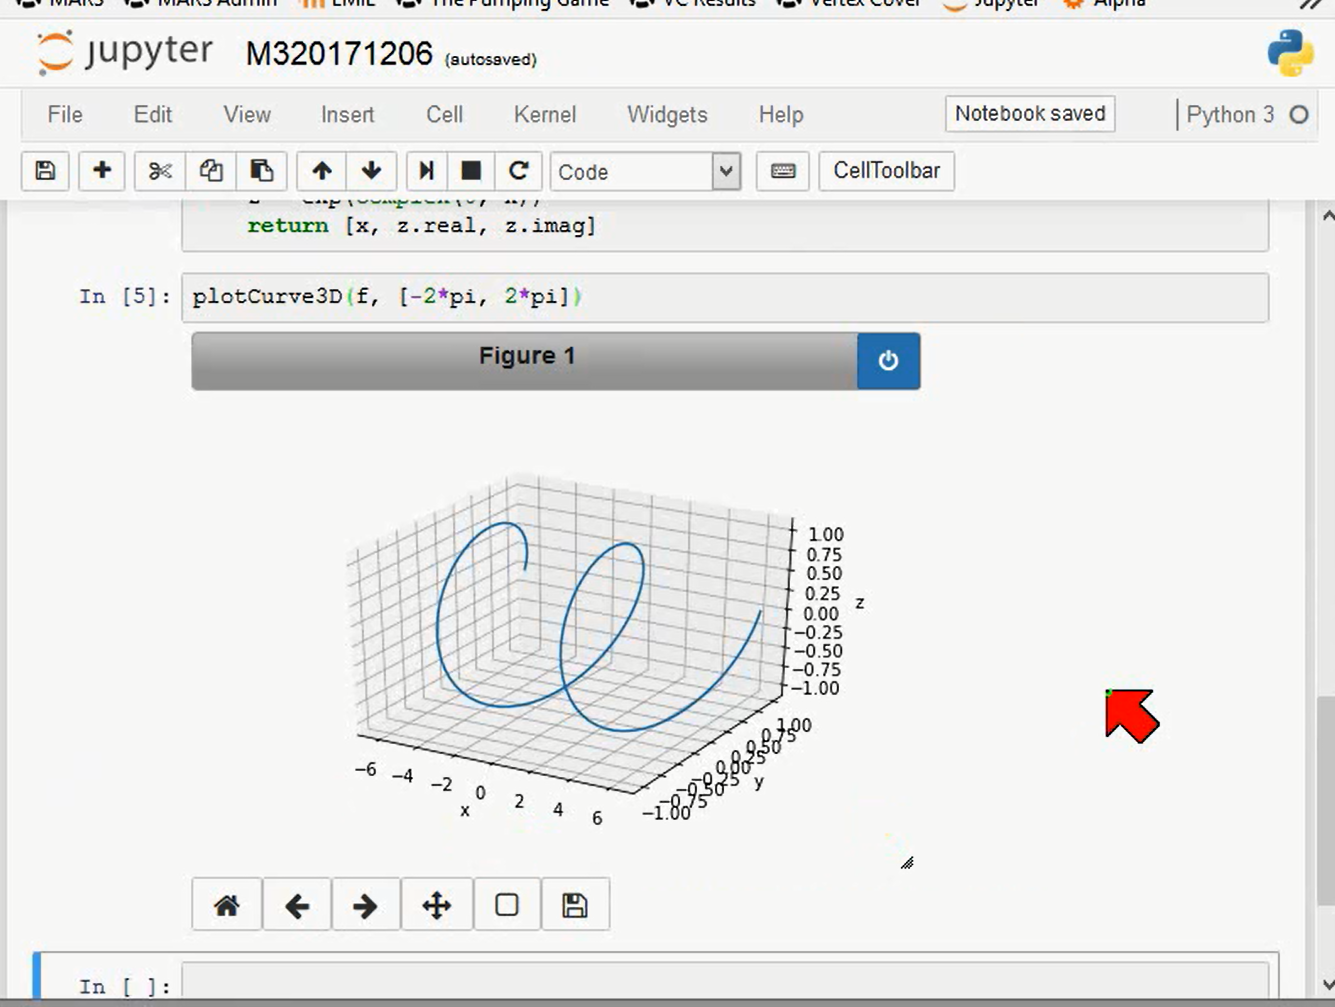Reset the plot's original view (home icon)
The image size is (1335, 1007).
point(227,905)
